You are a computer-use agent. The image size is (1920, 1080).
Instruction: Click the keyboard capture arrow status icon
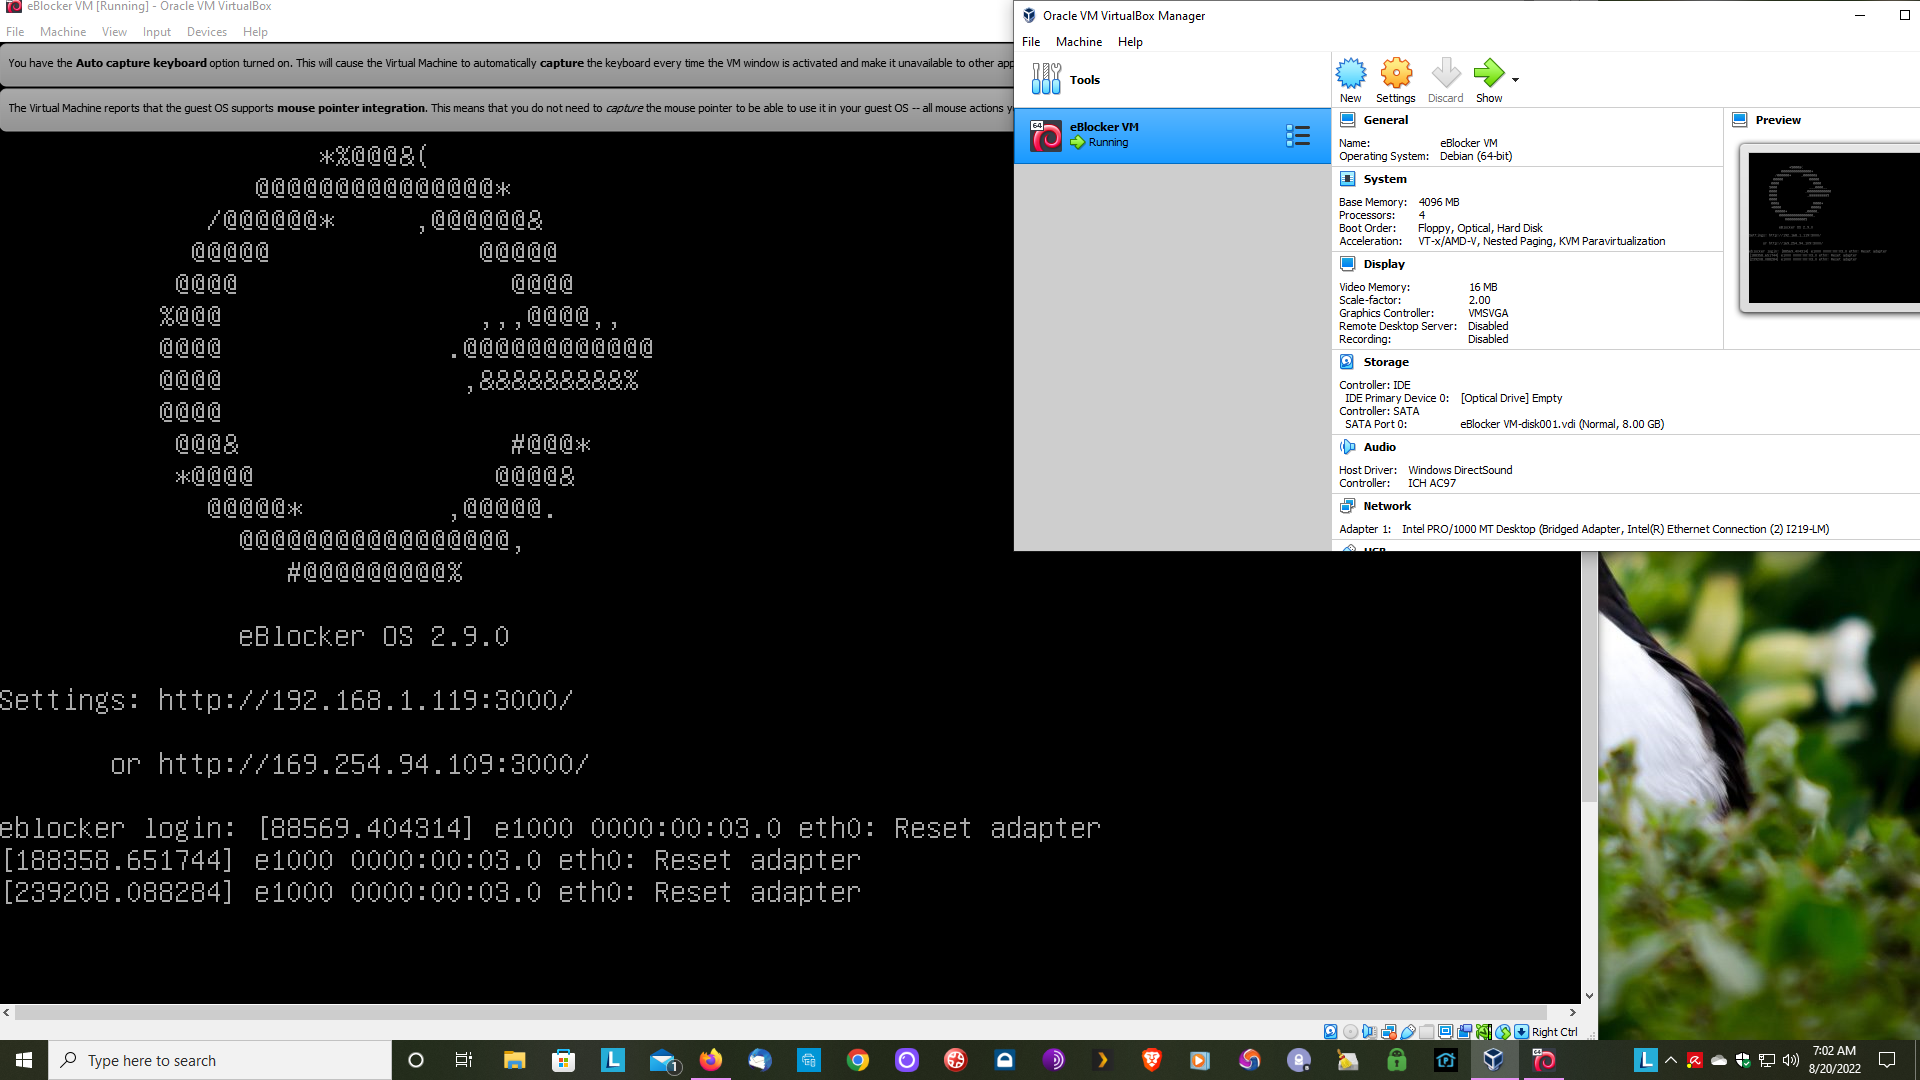pos(1521,1032)
